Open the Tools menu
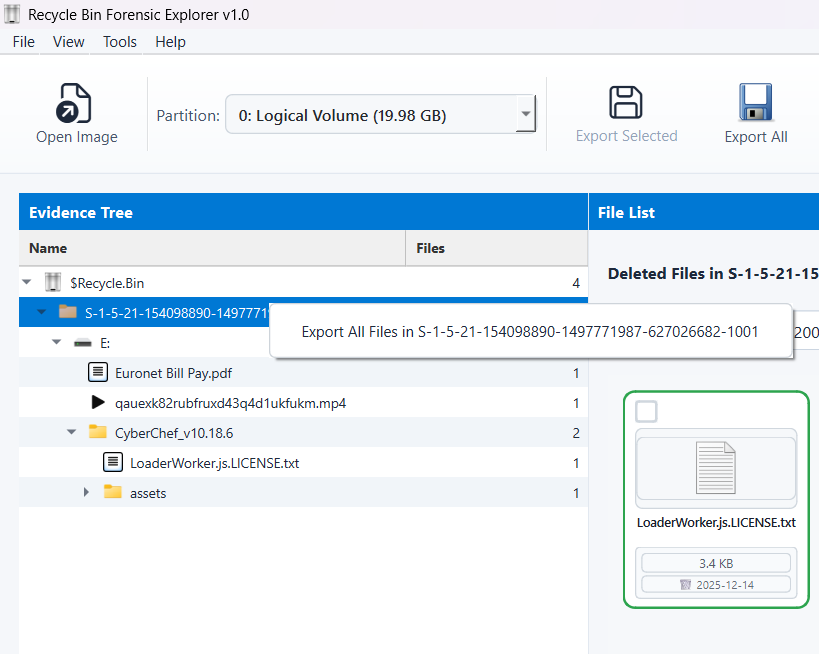Screen dimensions: 819x654 click(x=120, y=42)
